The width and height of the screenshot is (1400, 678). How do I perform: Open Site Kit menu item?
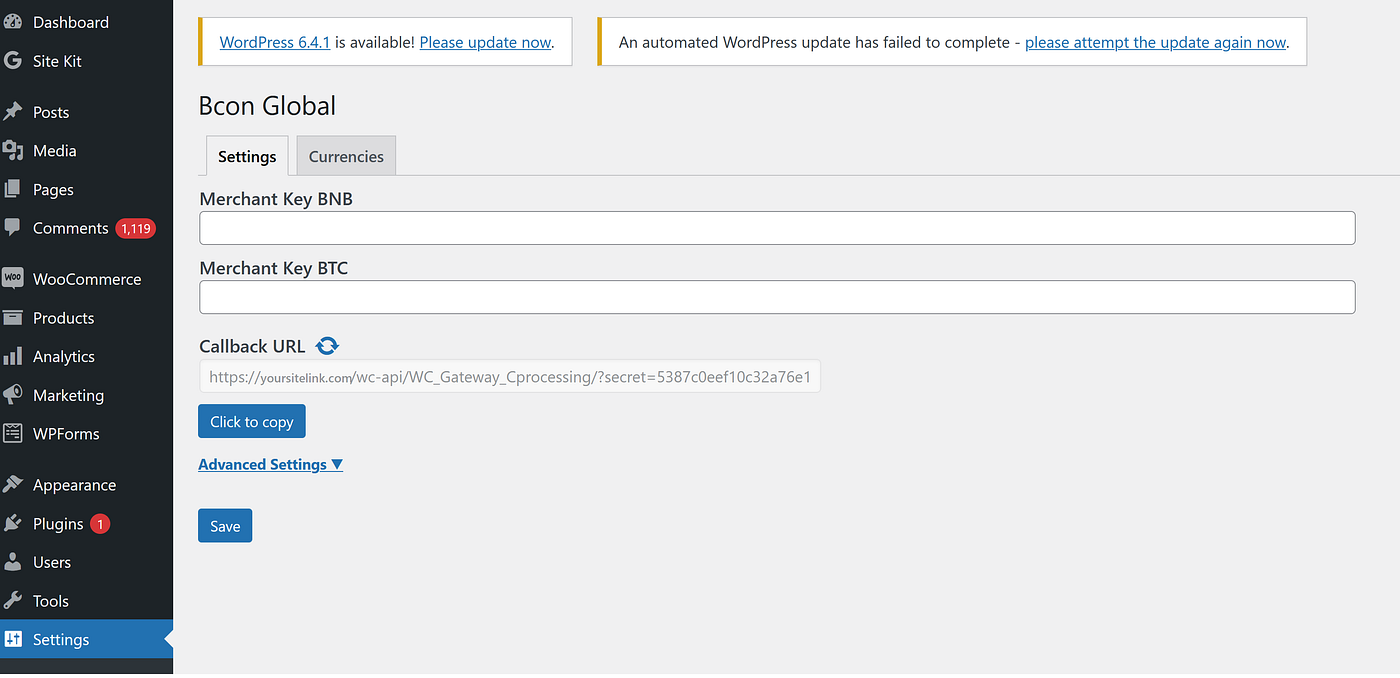57,61
